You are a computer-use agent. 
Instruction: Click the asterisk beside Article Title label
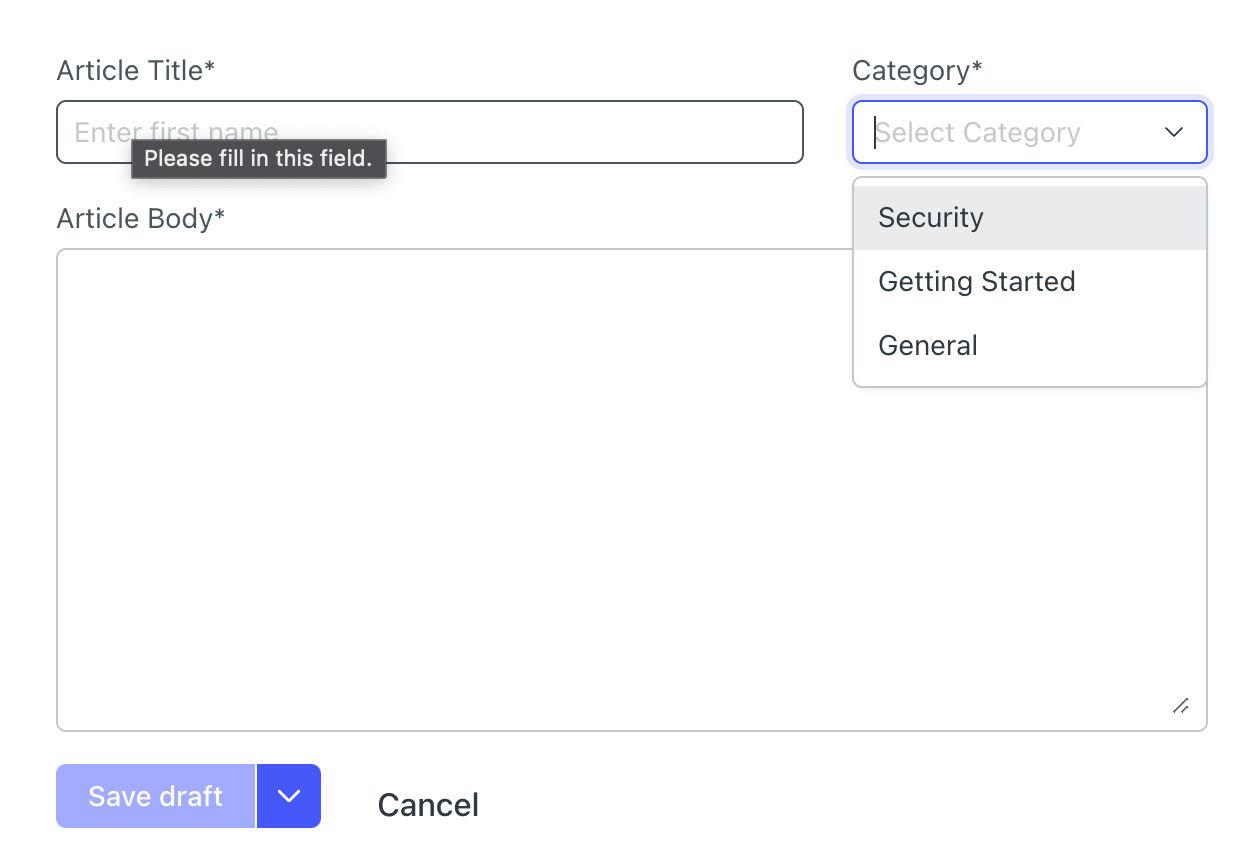210,68
